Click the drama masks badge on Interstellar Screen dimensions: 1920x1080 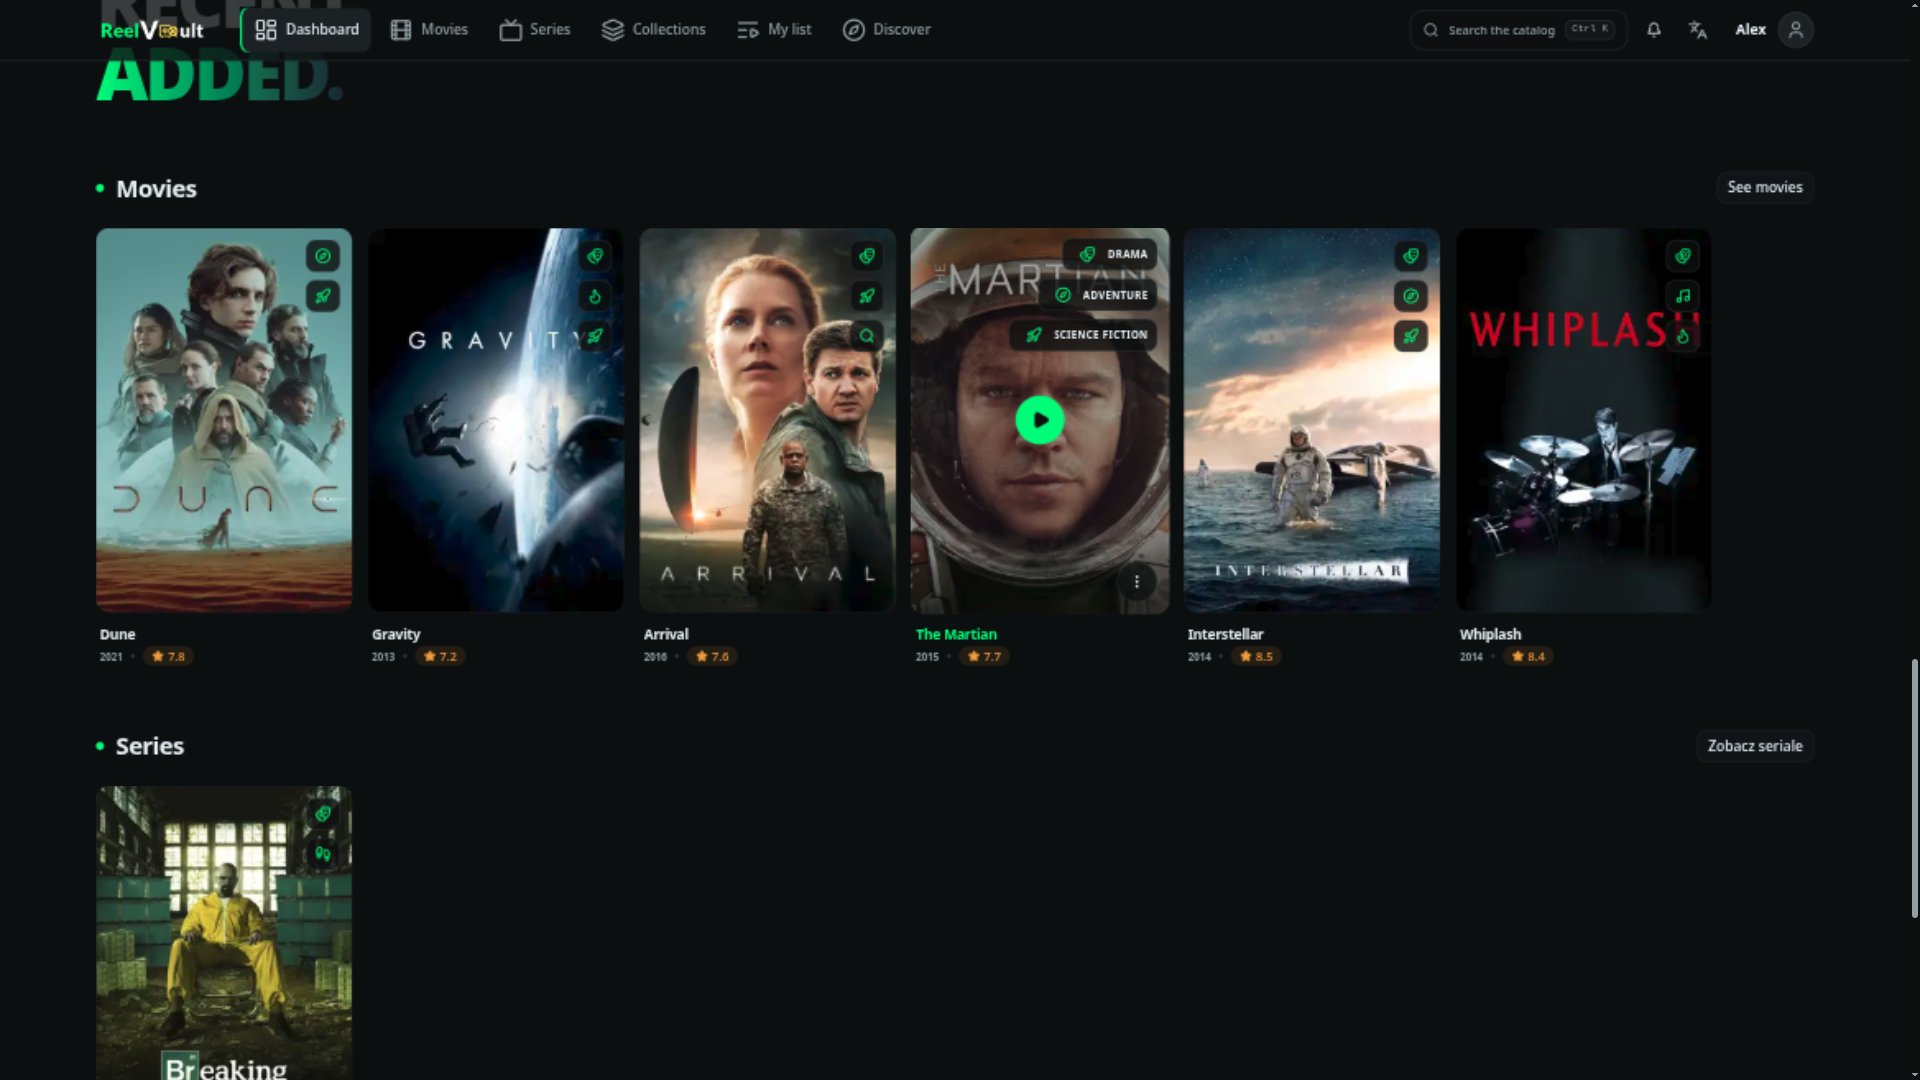point(1411,256)
